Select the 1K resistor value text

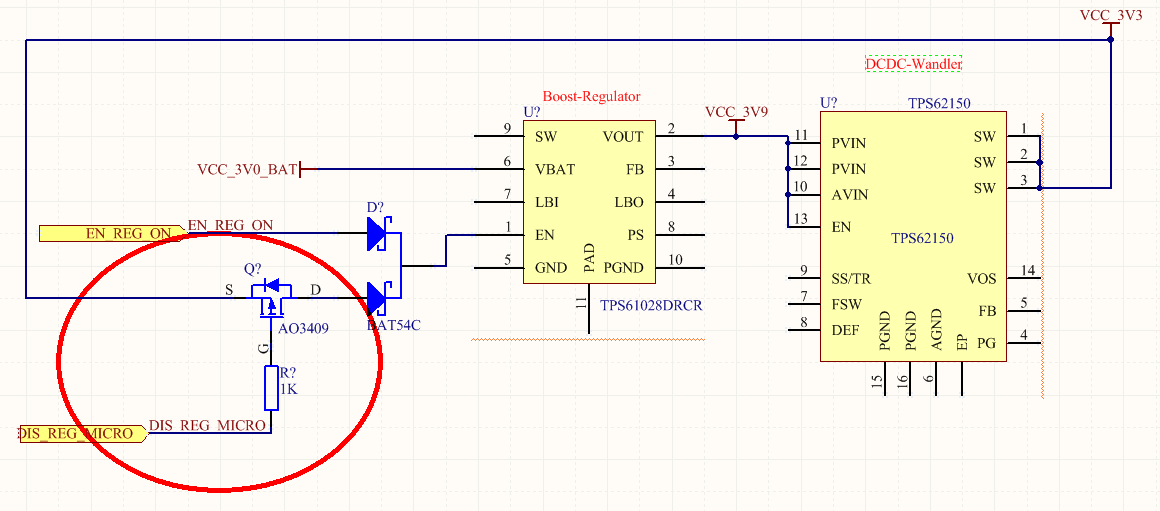point(289,390)
